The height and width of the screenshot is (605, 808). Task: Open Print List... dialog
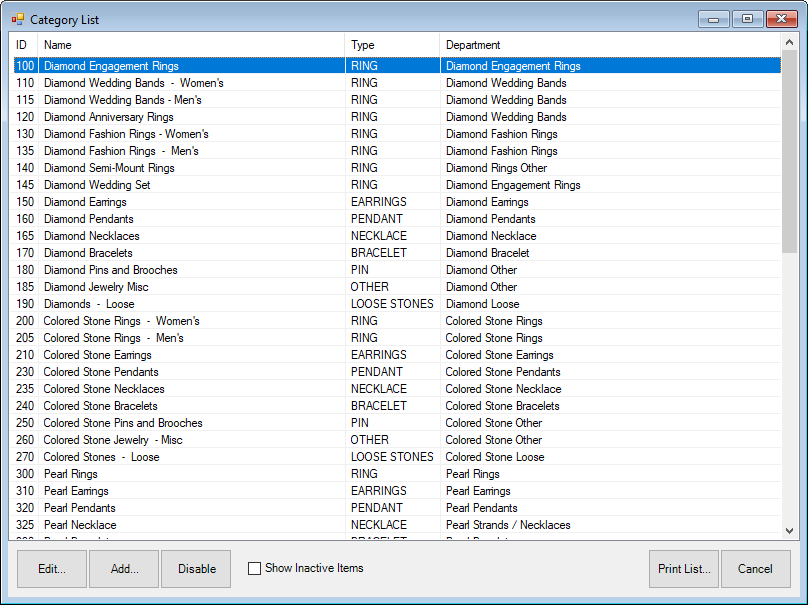[x=684, y=569]
